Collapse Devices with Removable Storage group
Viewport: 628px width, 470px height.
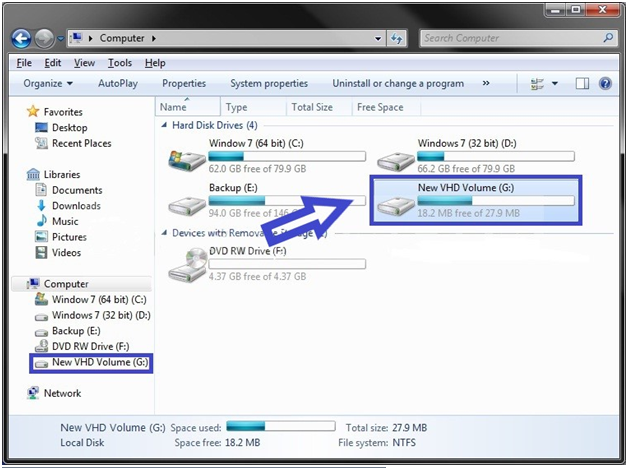[x=164, y=233]
